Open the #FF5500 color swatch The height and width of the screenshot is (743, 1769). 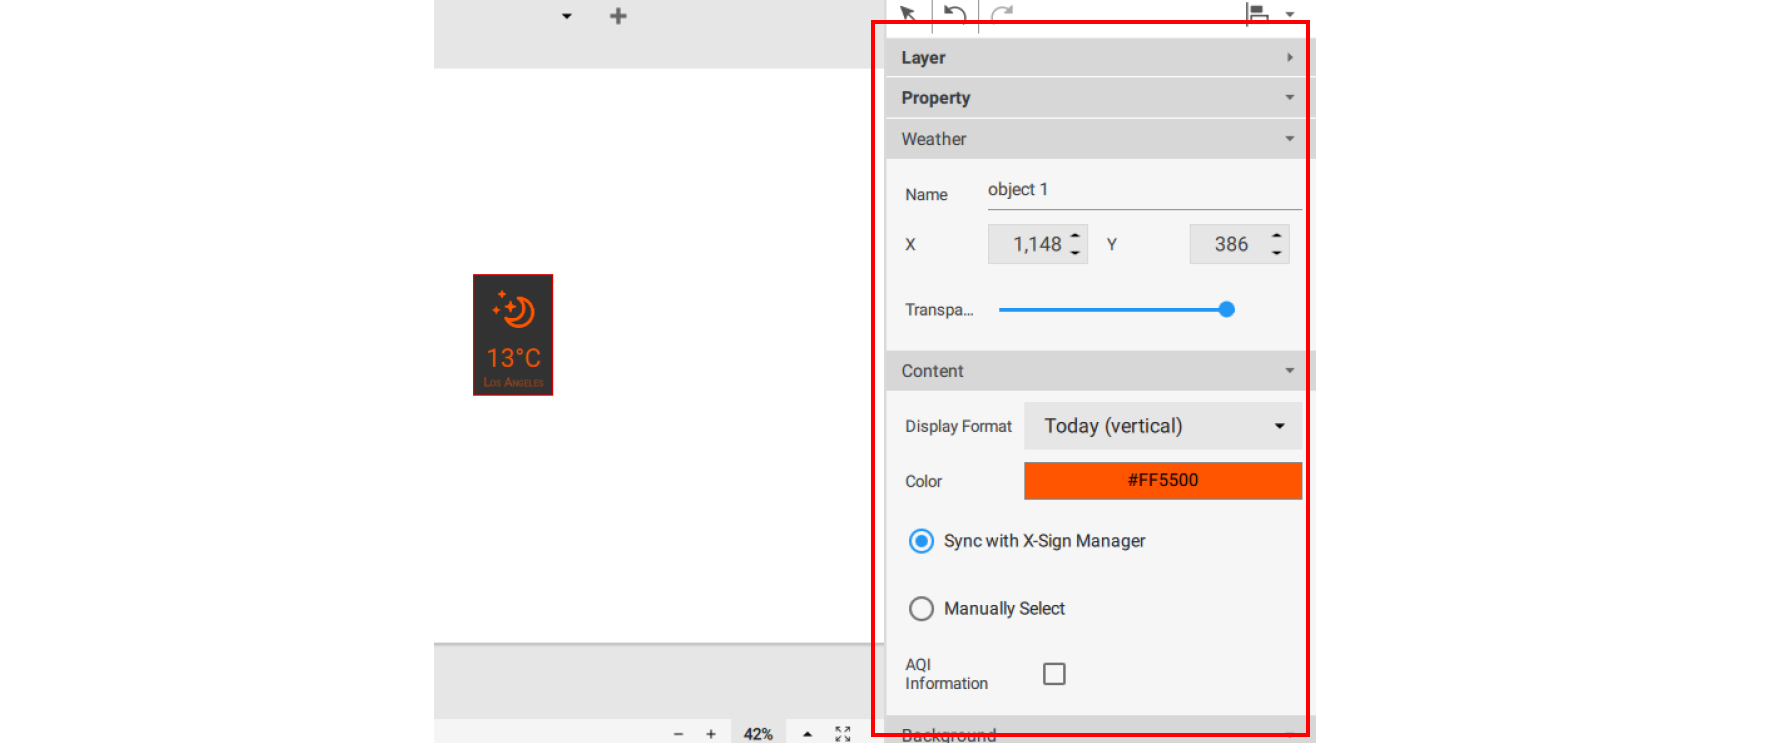pyautogui.click(x=1163, y=481)
